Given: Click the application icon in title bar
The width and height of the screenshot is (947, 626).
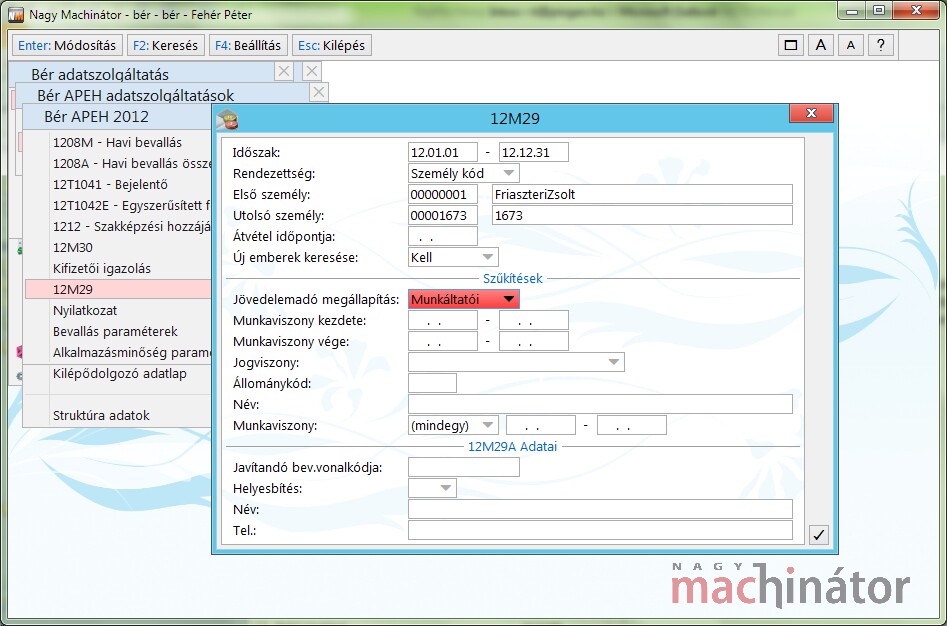Looking at the screenshot, I should (x=16, y=14).
